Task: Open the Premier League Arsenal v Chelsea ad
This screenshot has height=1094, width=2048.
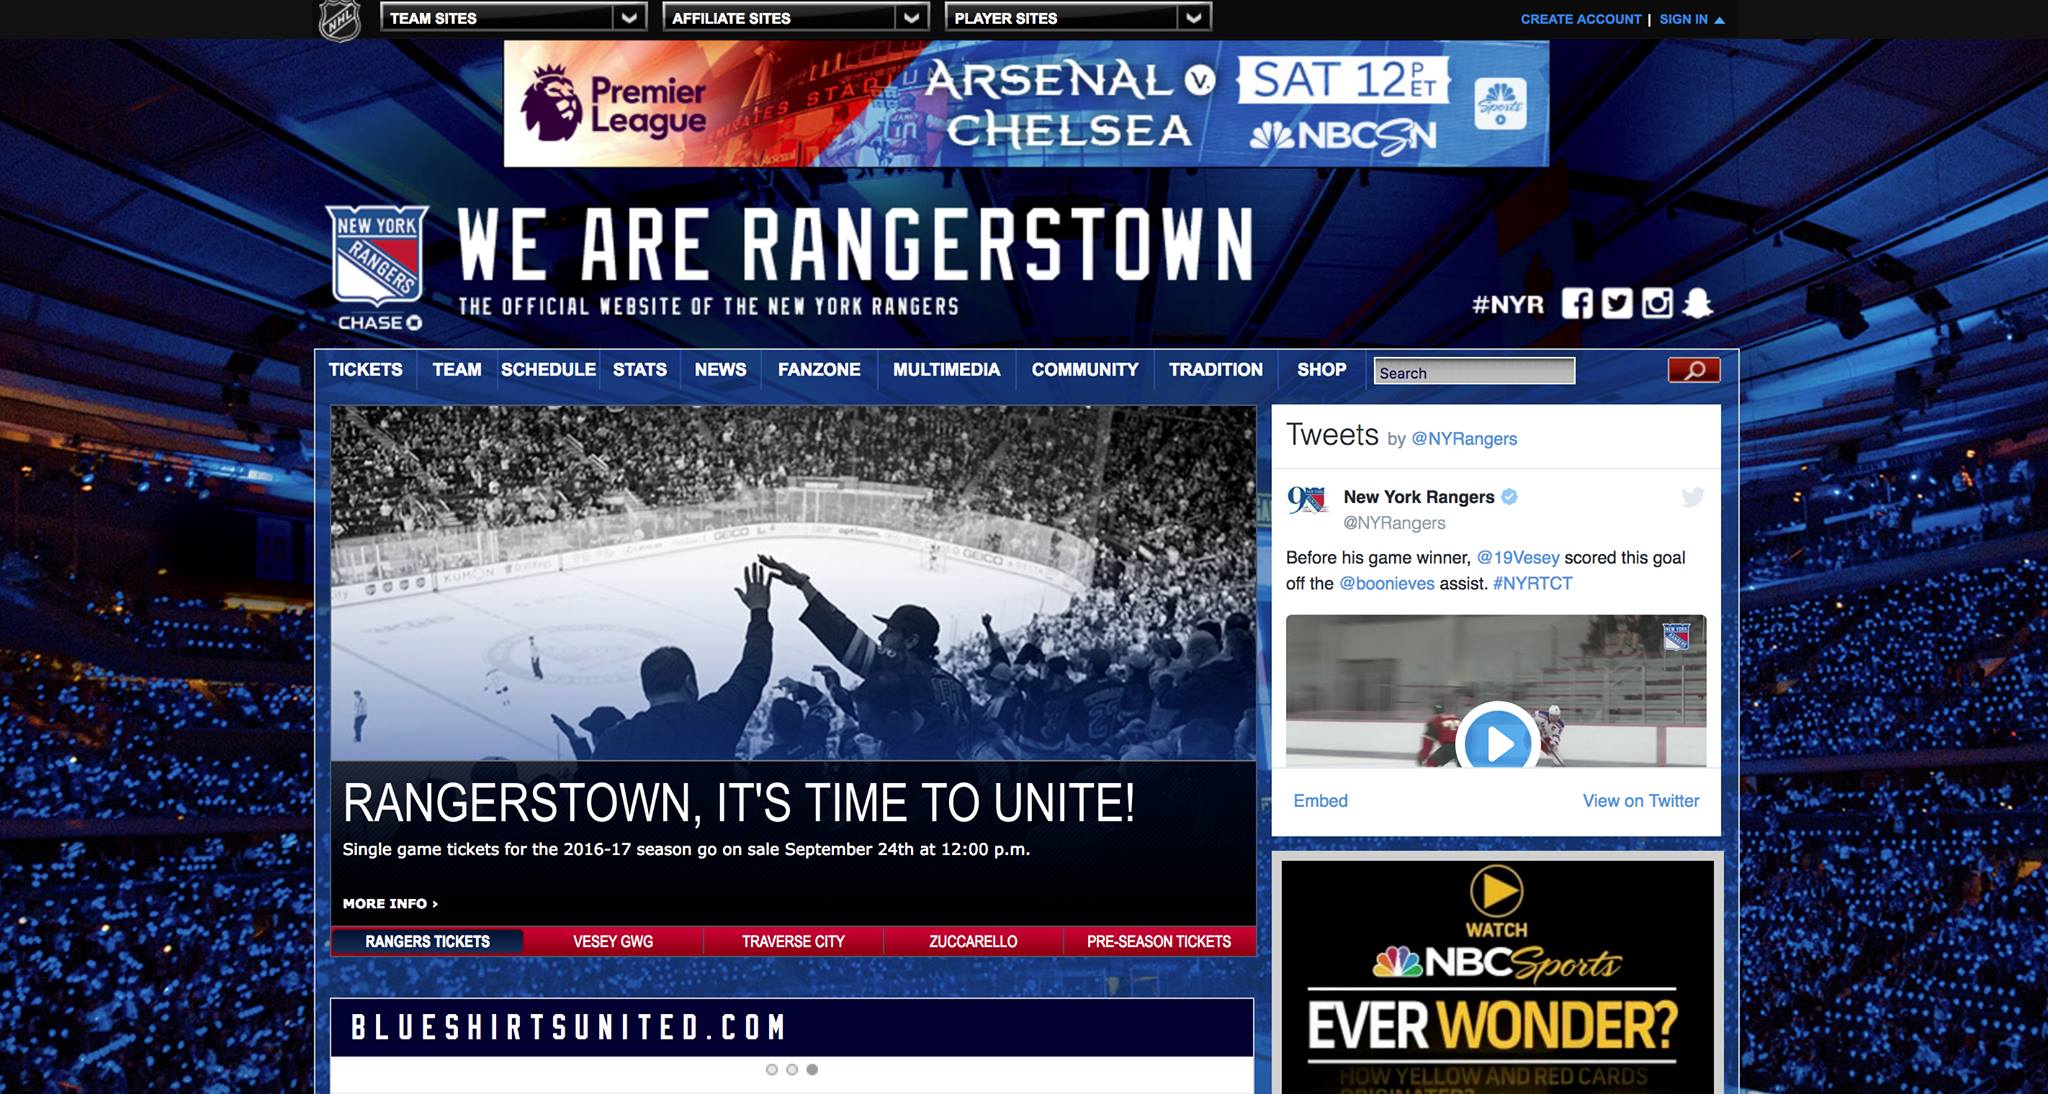Action: click(1026, 103)
